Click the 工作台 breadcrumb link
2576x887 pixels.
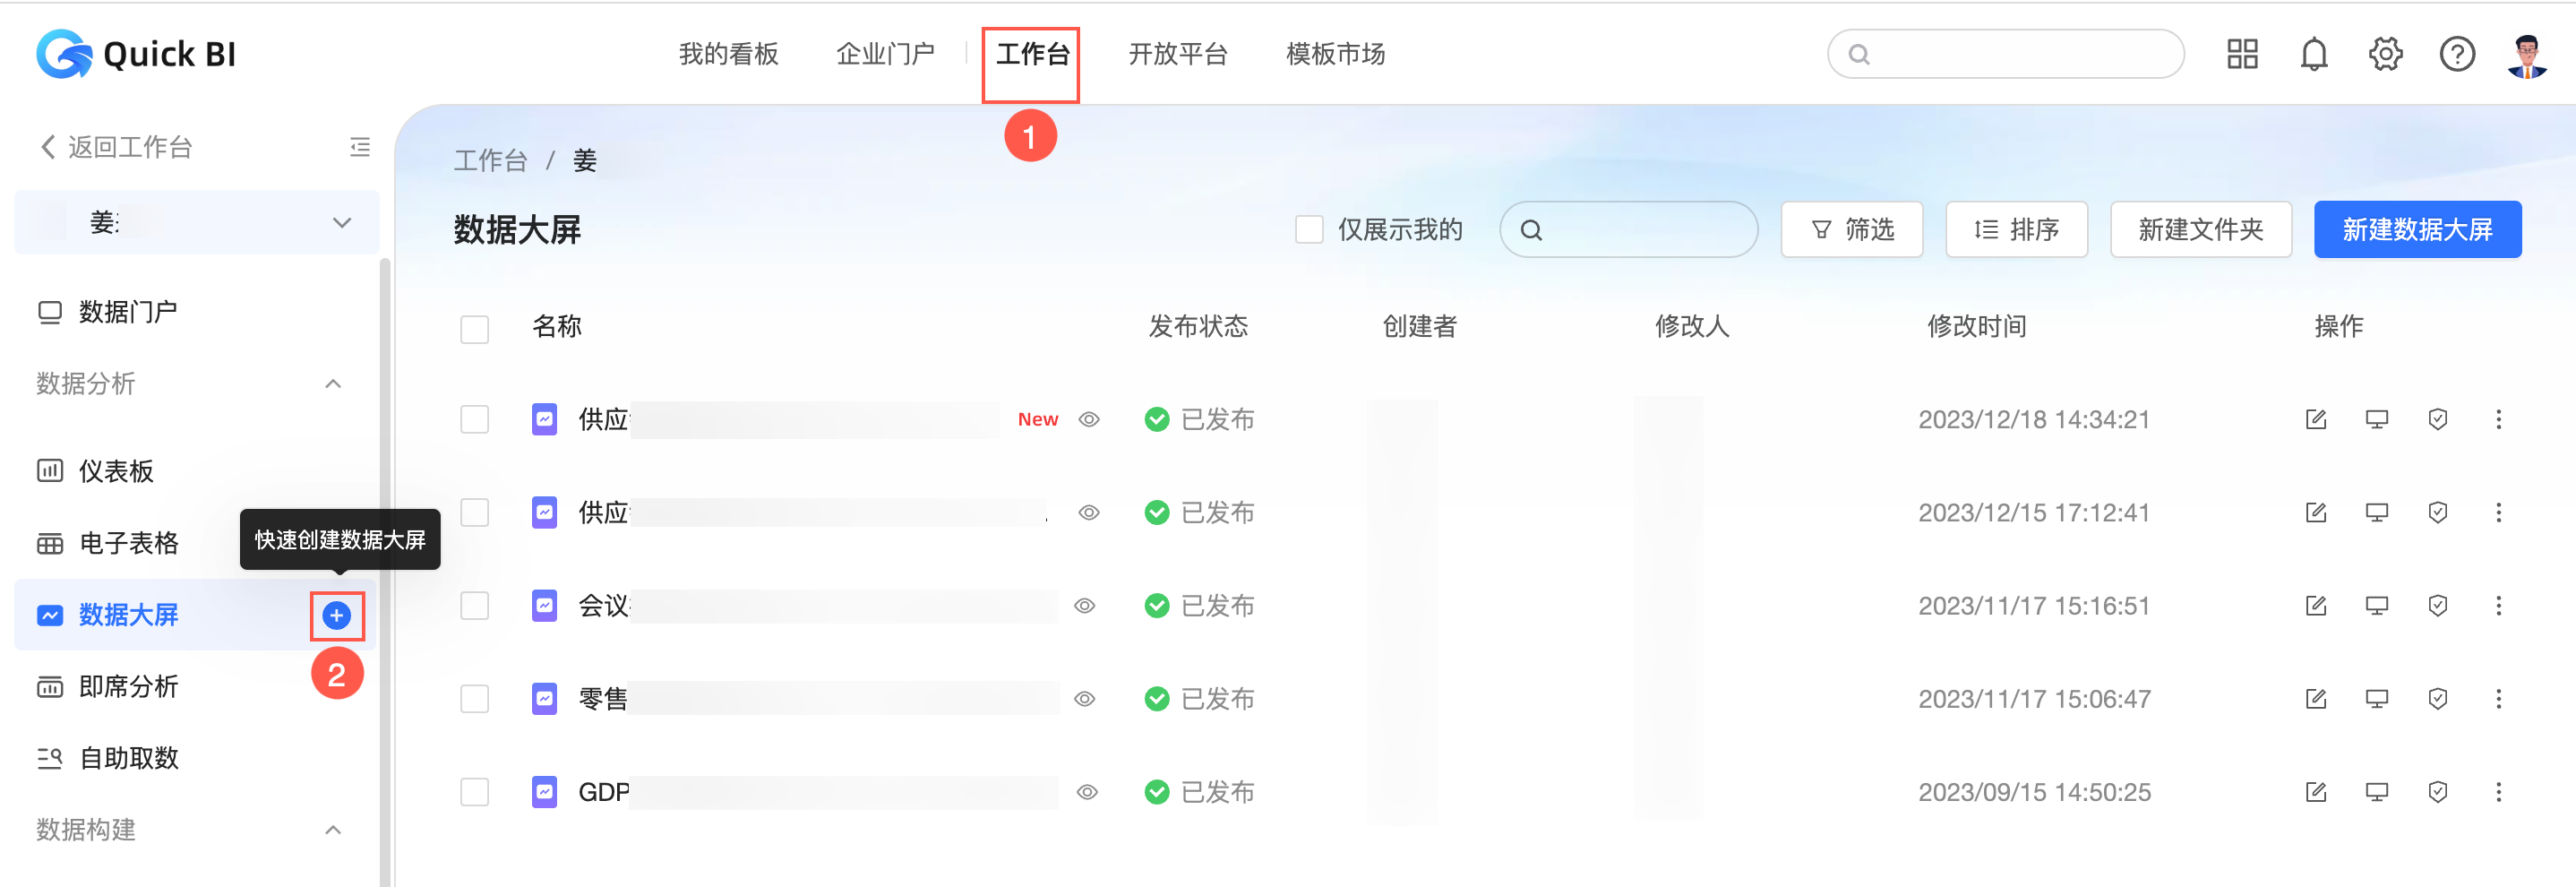490,161
